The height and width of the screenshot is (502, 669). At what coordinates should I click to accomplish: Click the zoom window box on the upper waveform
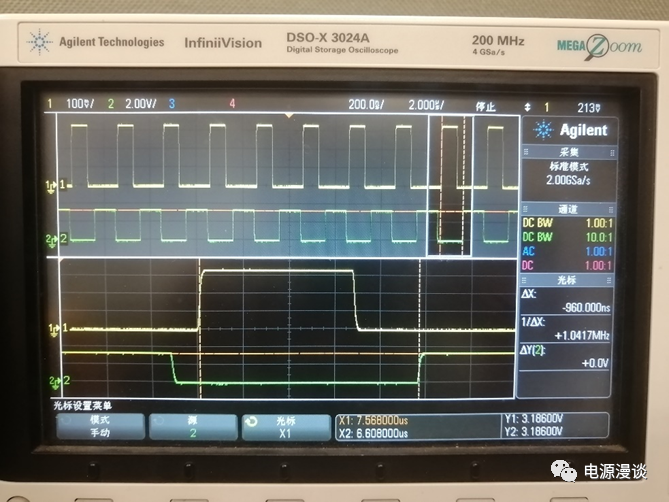448,184
